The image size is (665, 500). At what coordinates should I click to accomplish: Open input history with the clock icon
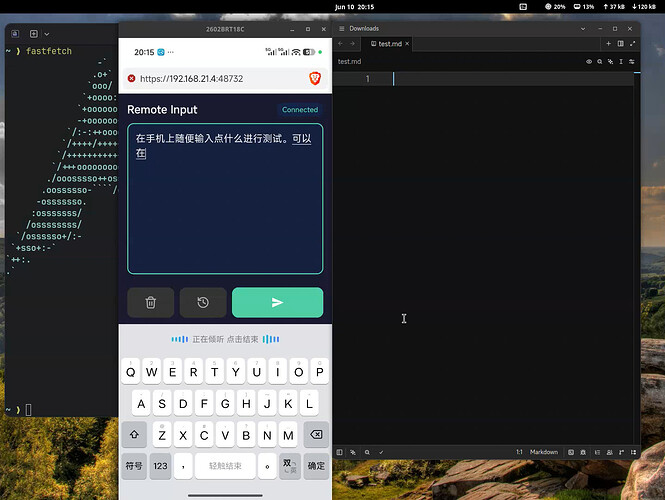point(203,302)
